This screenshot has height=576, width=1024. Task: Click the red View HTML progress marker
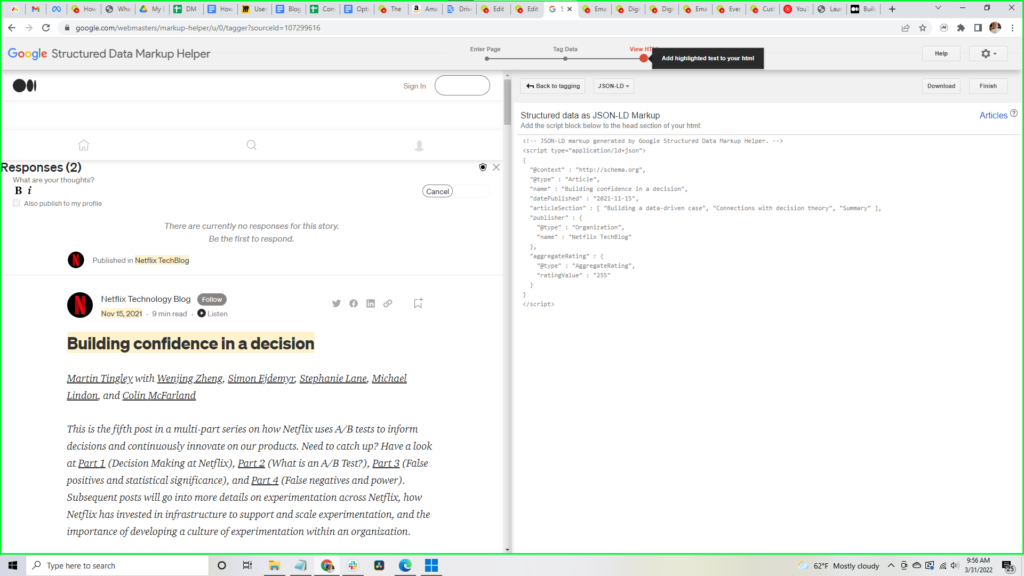coord(643,58)
